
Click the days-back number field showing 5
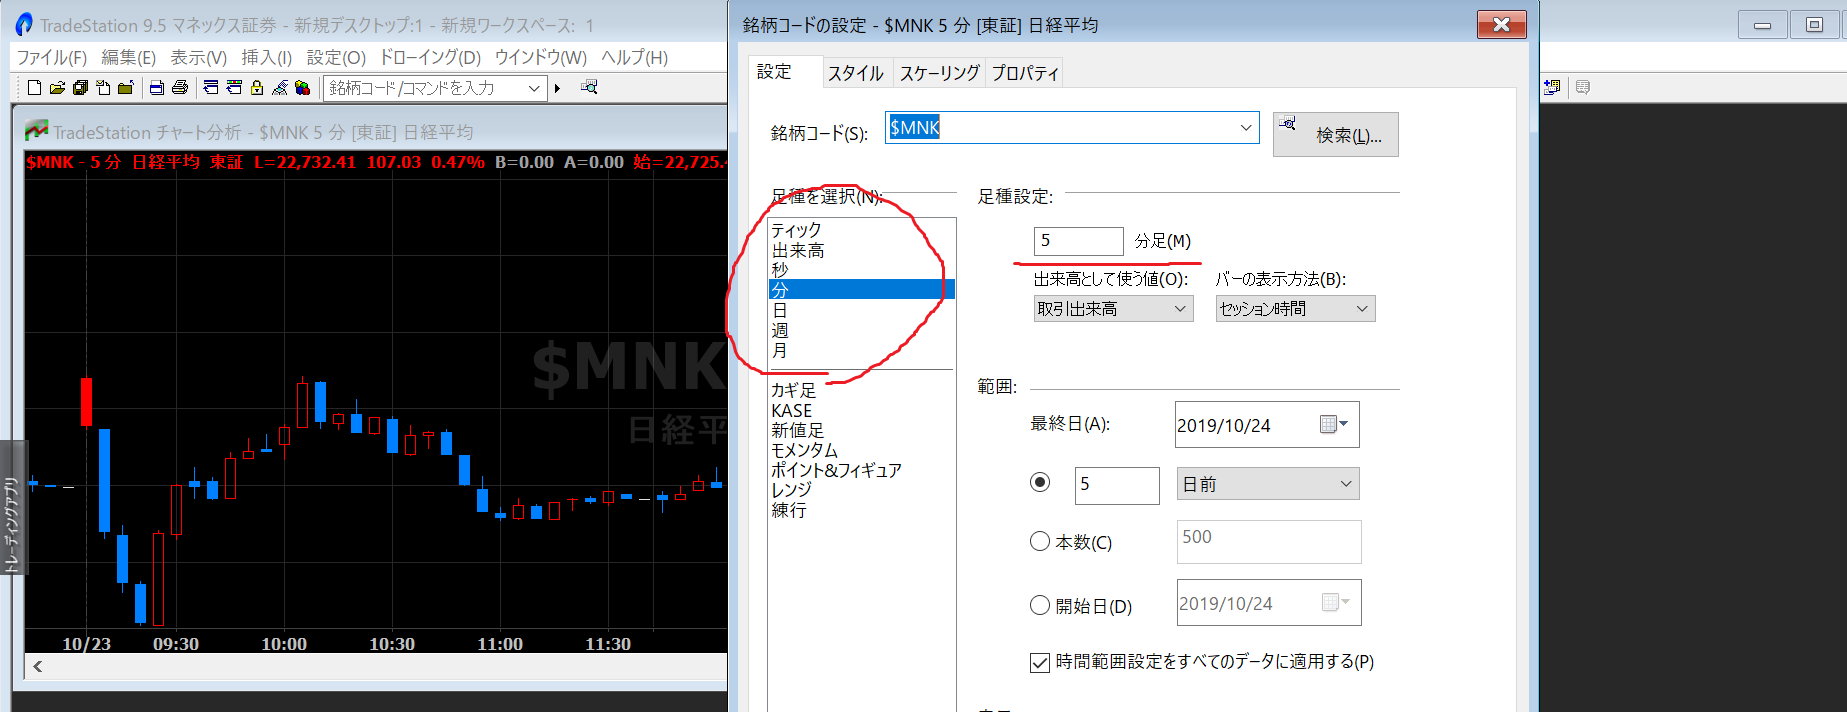click(x=1117, y=485)
